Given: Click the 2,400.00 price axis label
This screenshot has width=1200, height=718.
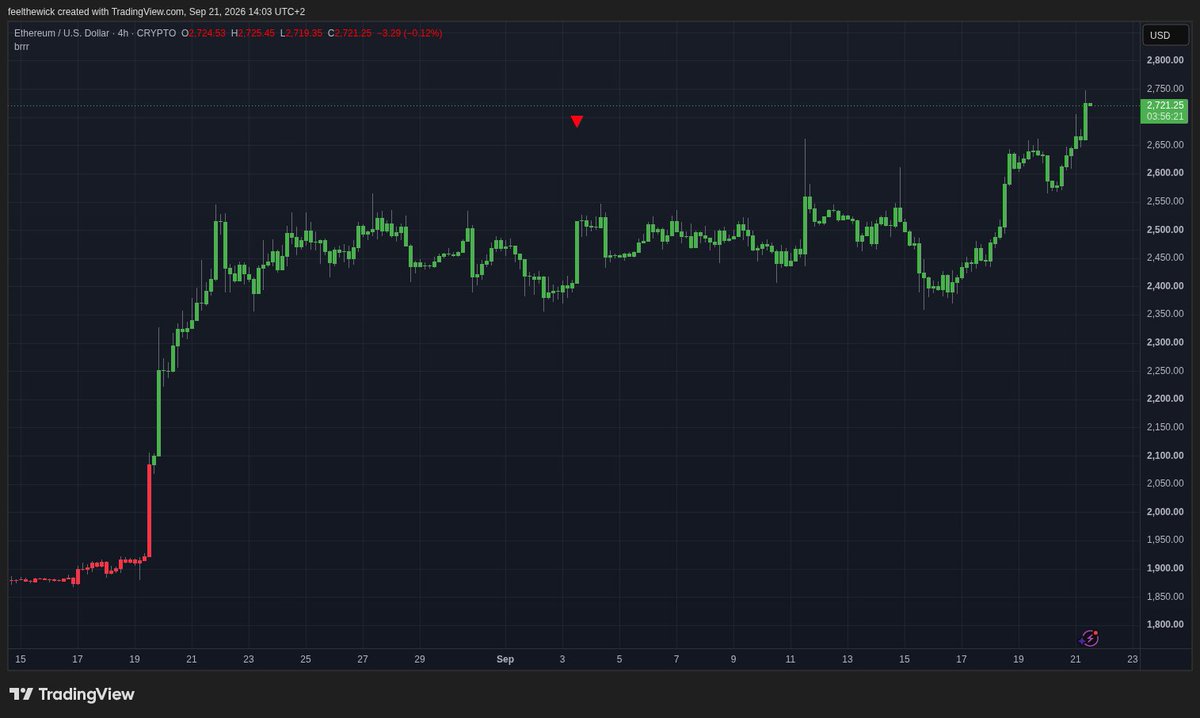Looking at the screenshot, I should coord(1166,286).
